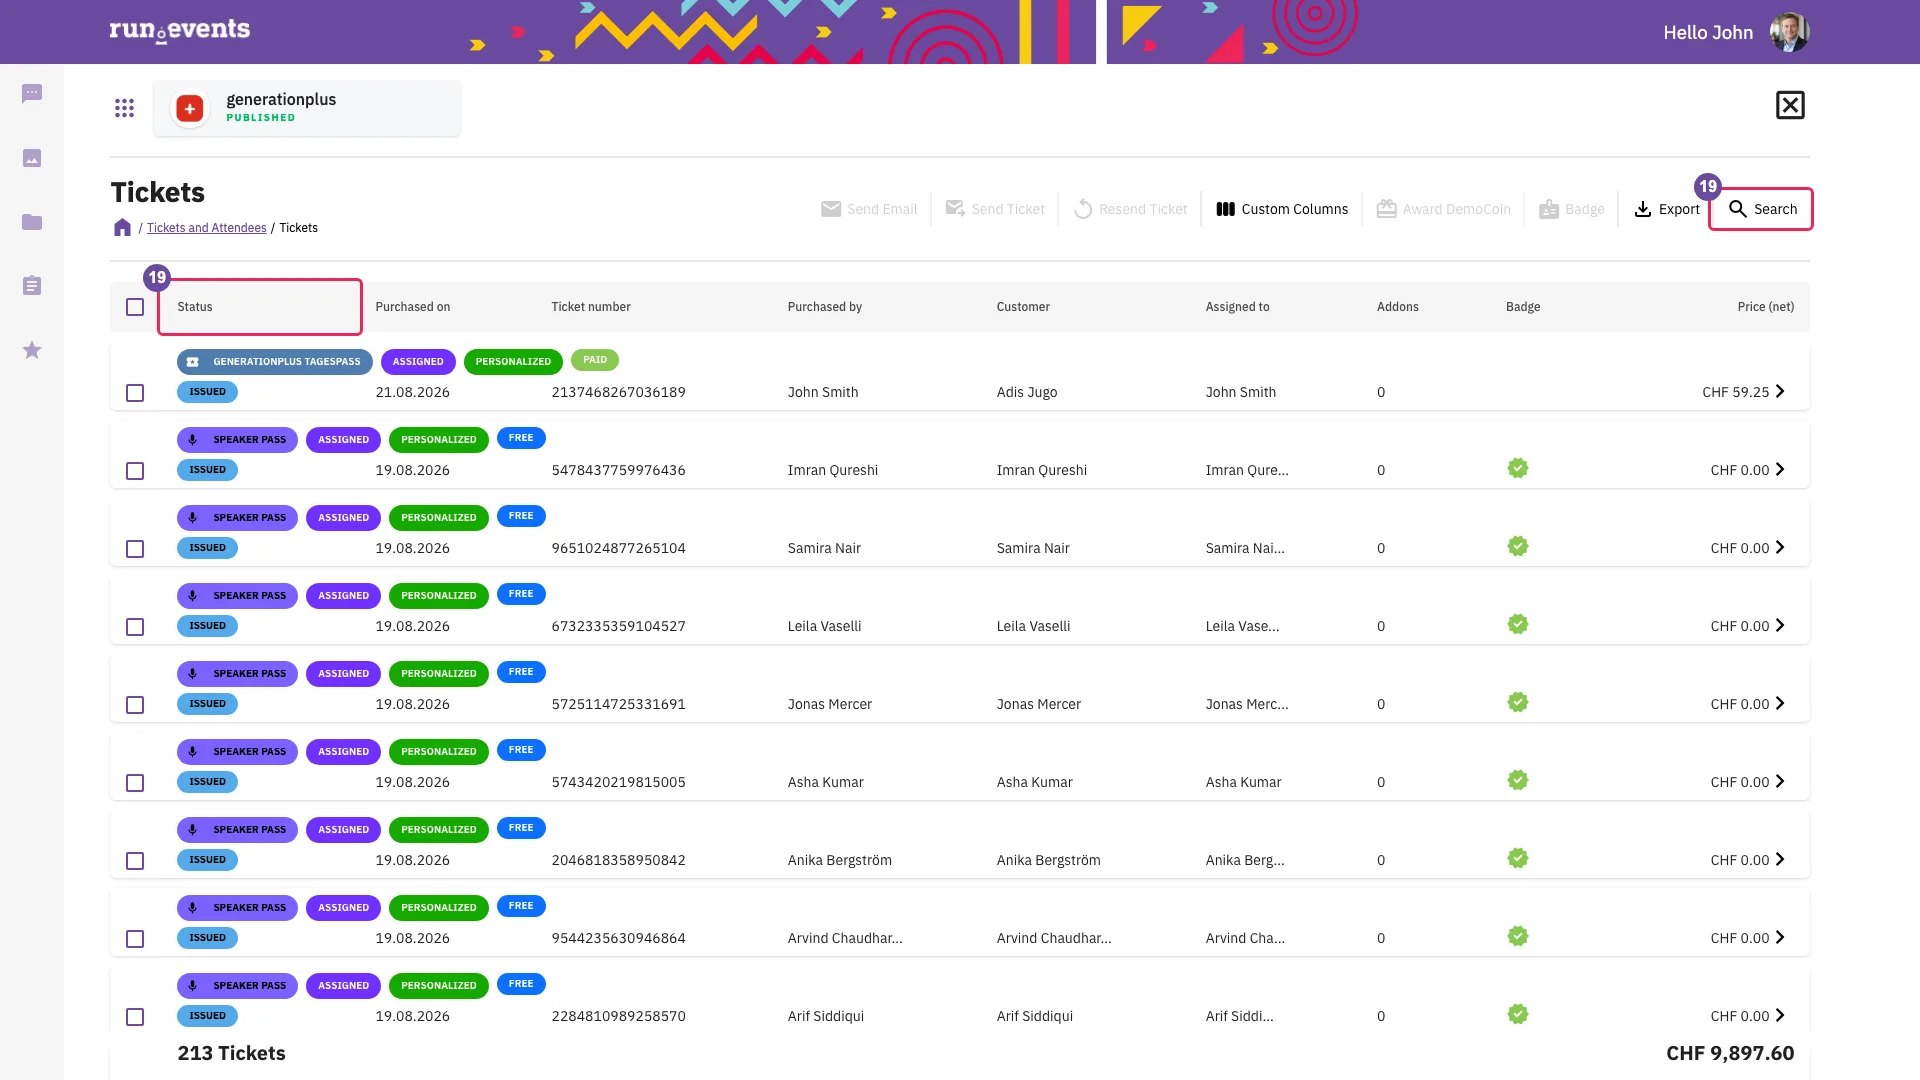This screenshot has width=1920, height=1080.
Task: Expand Leila Vaselli ticket row chevron
Action: click(1780, 626)
